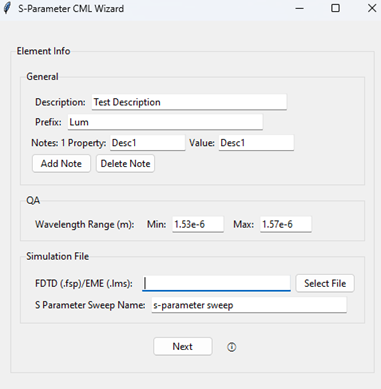Viewport: 381px width, 389px height.
Task: Maximize the S-Parameter CML Wizard window
Action: [x=335, y=8]
